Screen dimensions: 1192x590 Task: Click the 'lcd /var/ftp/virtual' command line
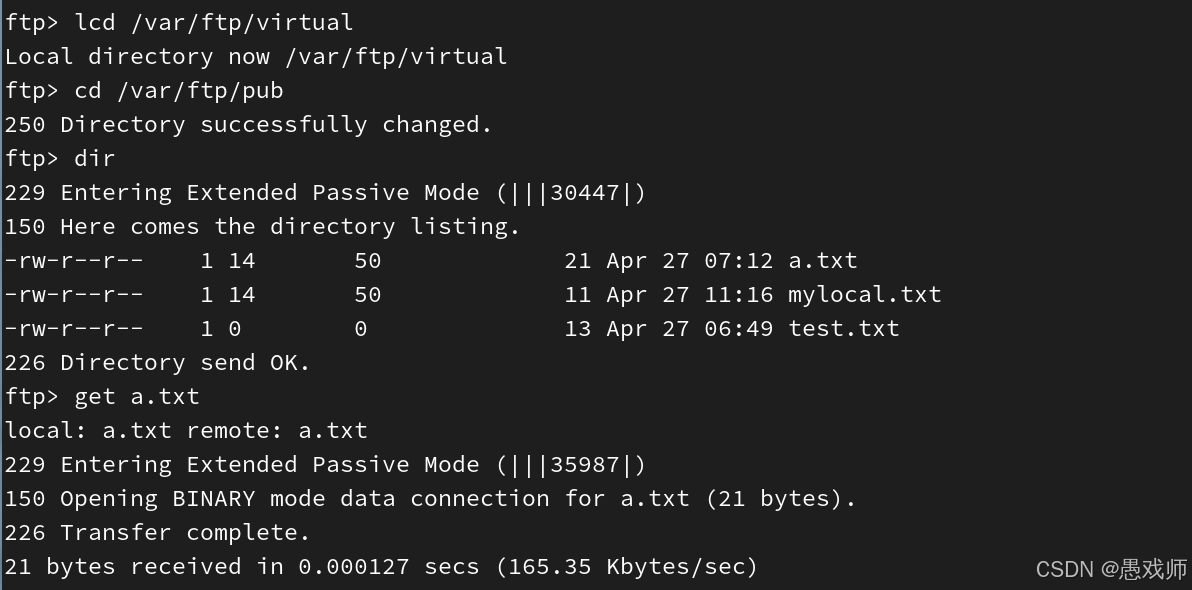point(214,22)
